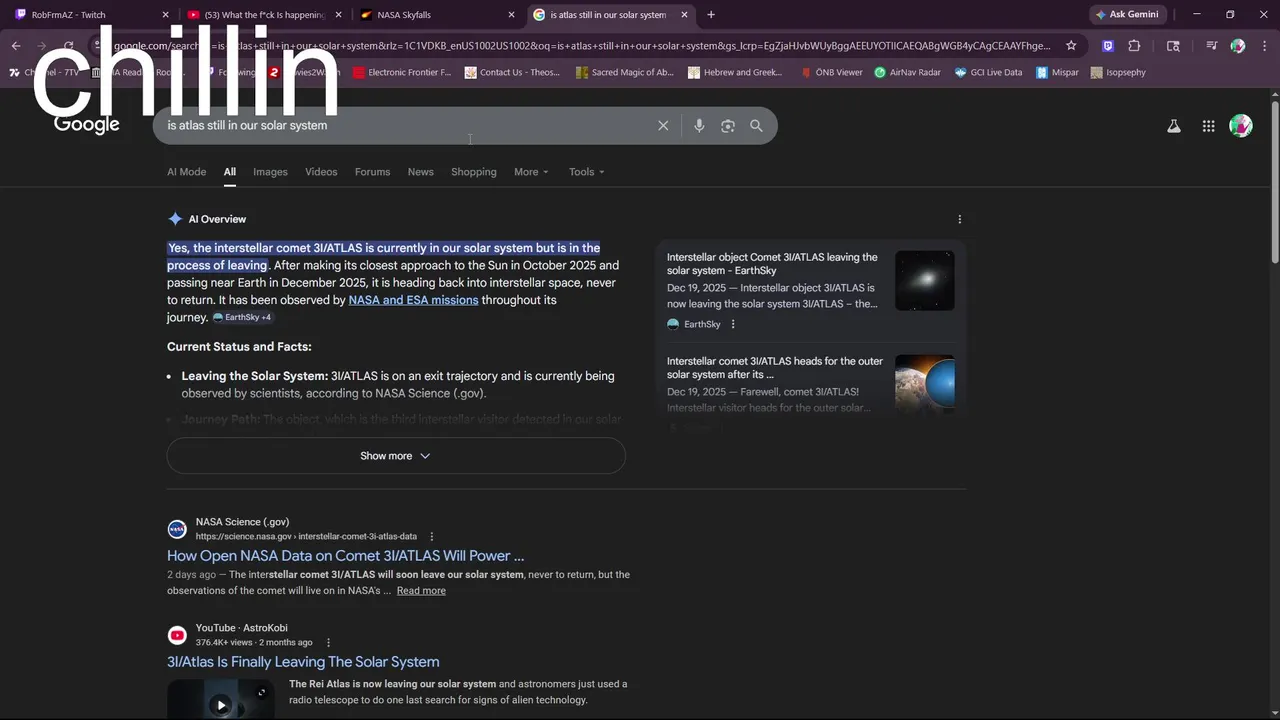Viewport: 1280px width, 720px height.
Task: Select the Forums results tab
Action: (x=372, y=172)
